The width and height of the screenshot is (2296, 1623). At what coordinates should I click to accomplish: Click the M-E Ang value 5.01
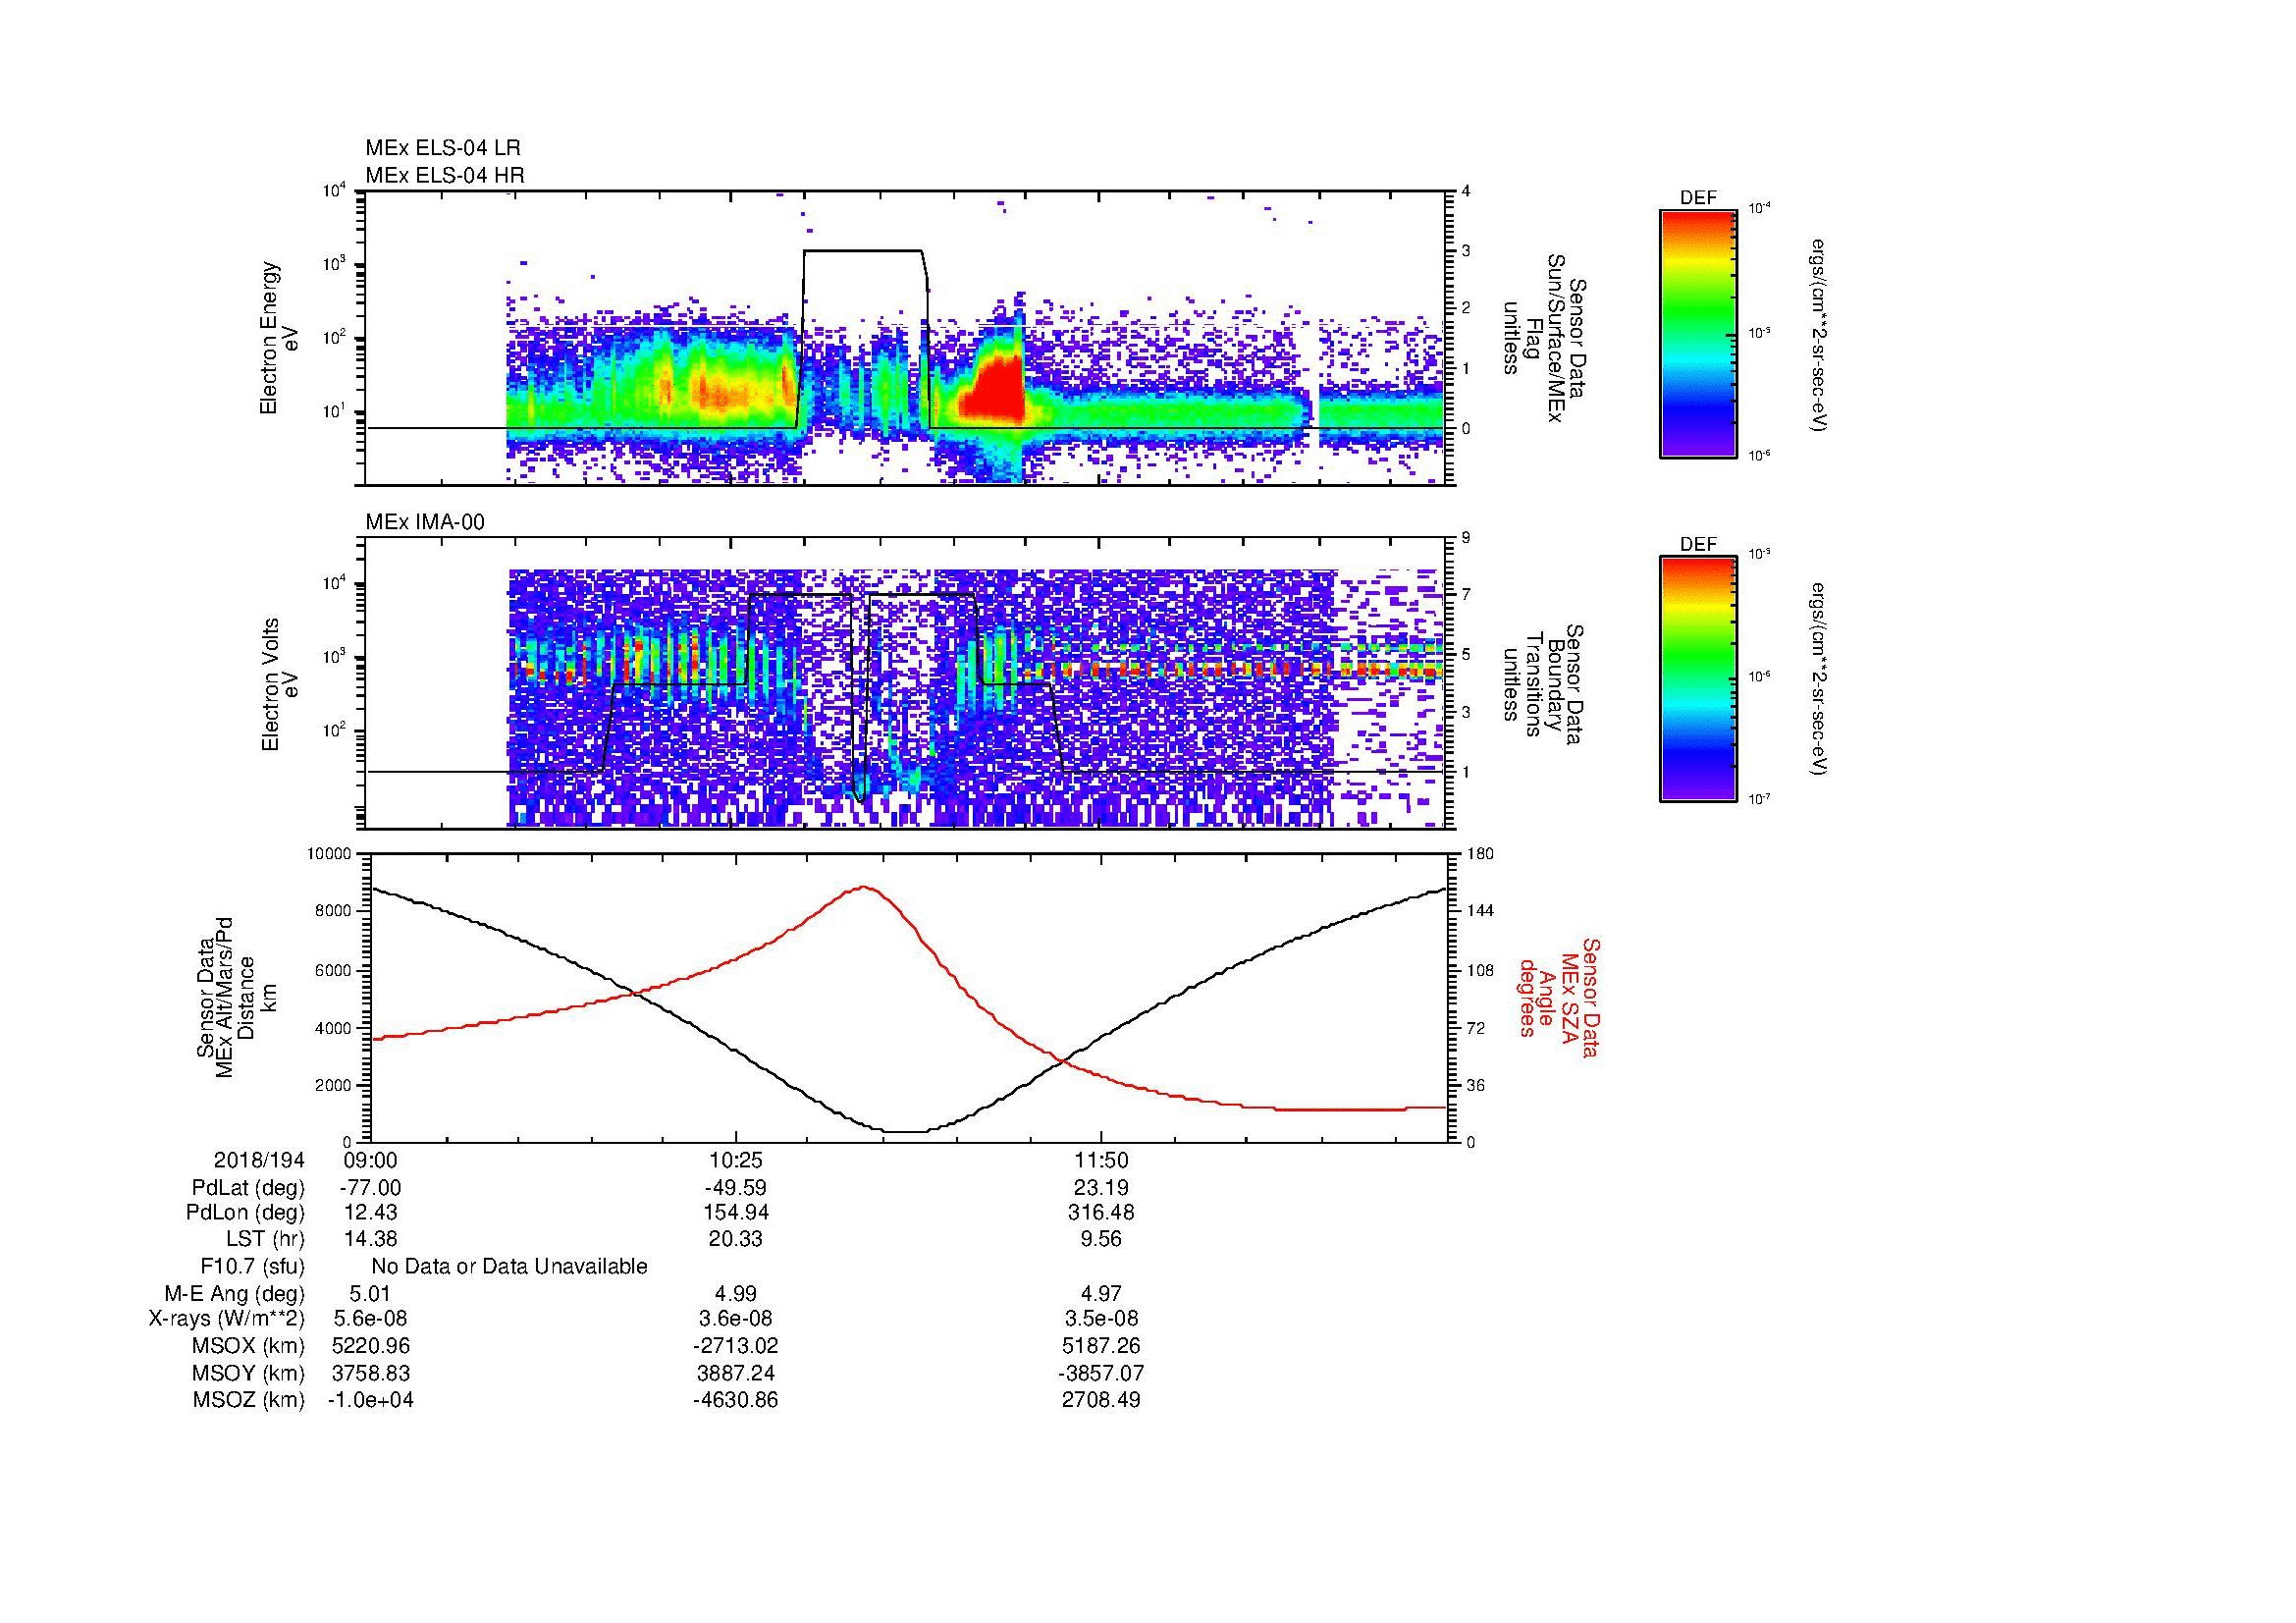(x=370, y=1294)
